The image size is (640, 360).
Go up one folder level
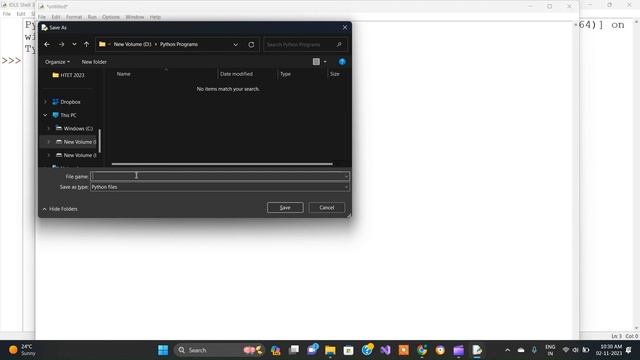coord(87,44)
